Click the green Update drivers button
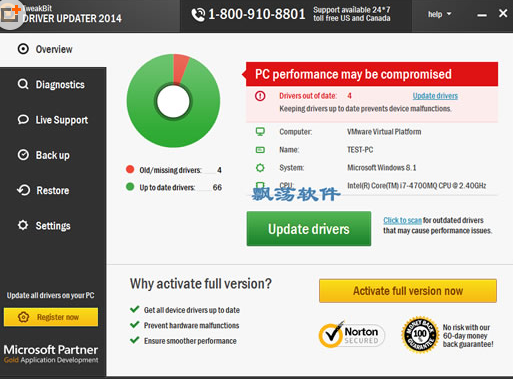The height and width of the screenshot is (379, 513). [309, 229]
